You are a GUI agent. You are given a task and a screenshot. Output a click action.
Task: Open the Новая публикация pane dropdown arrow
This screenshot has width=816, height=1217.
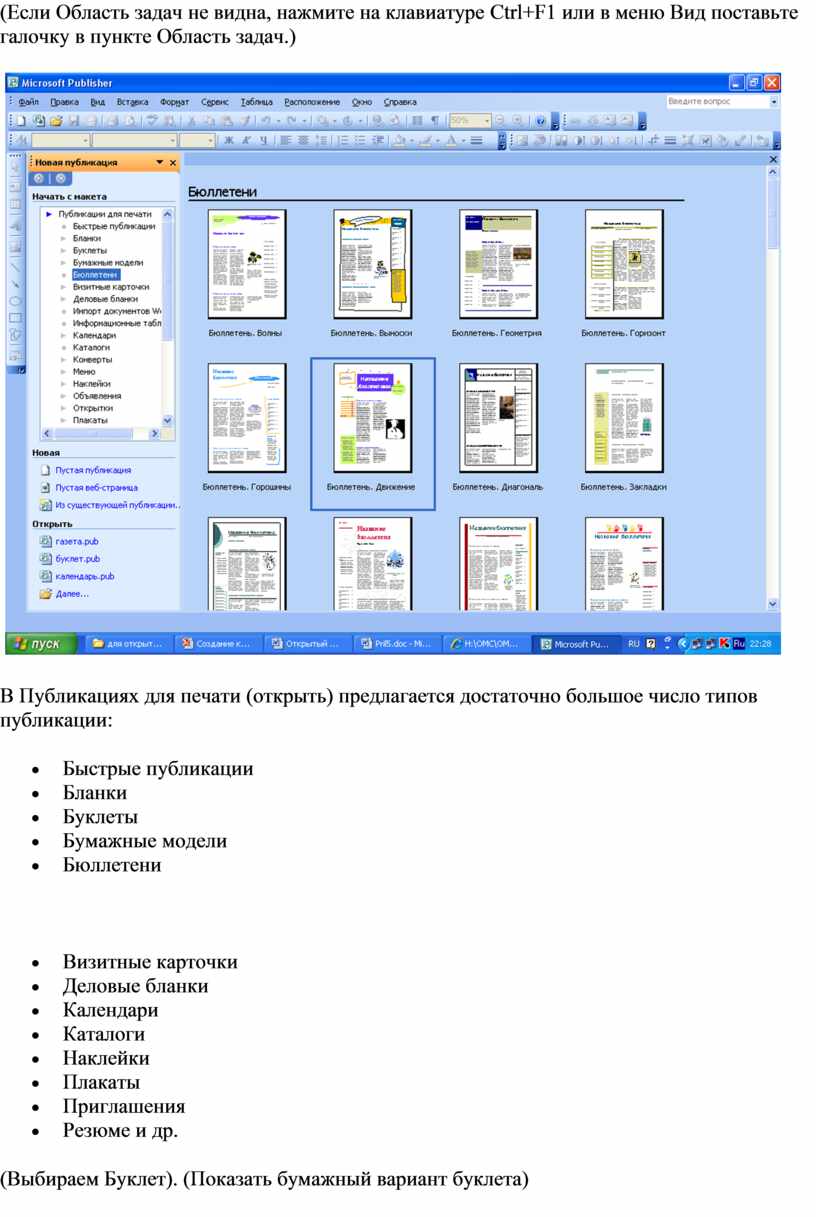pos(158,162)
